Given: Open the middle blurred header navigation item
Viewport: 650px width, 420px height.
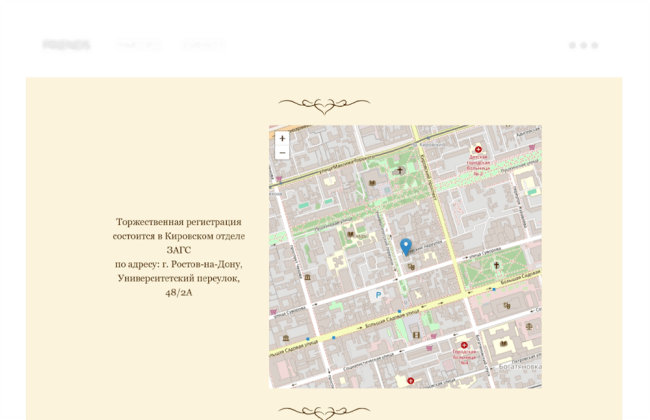Looking at the screenshot, I should tap(138, 45).
